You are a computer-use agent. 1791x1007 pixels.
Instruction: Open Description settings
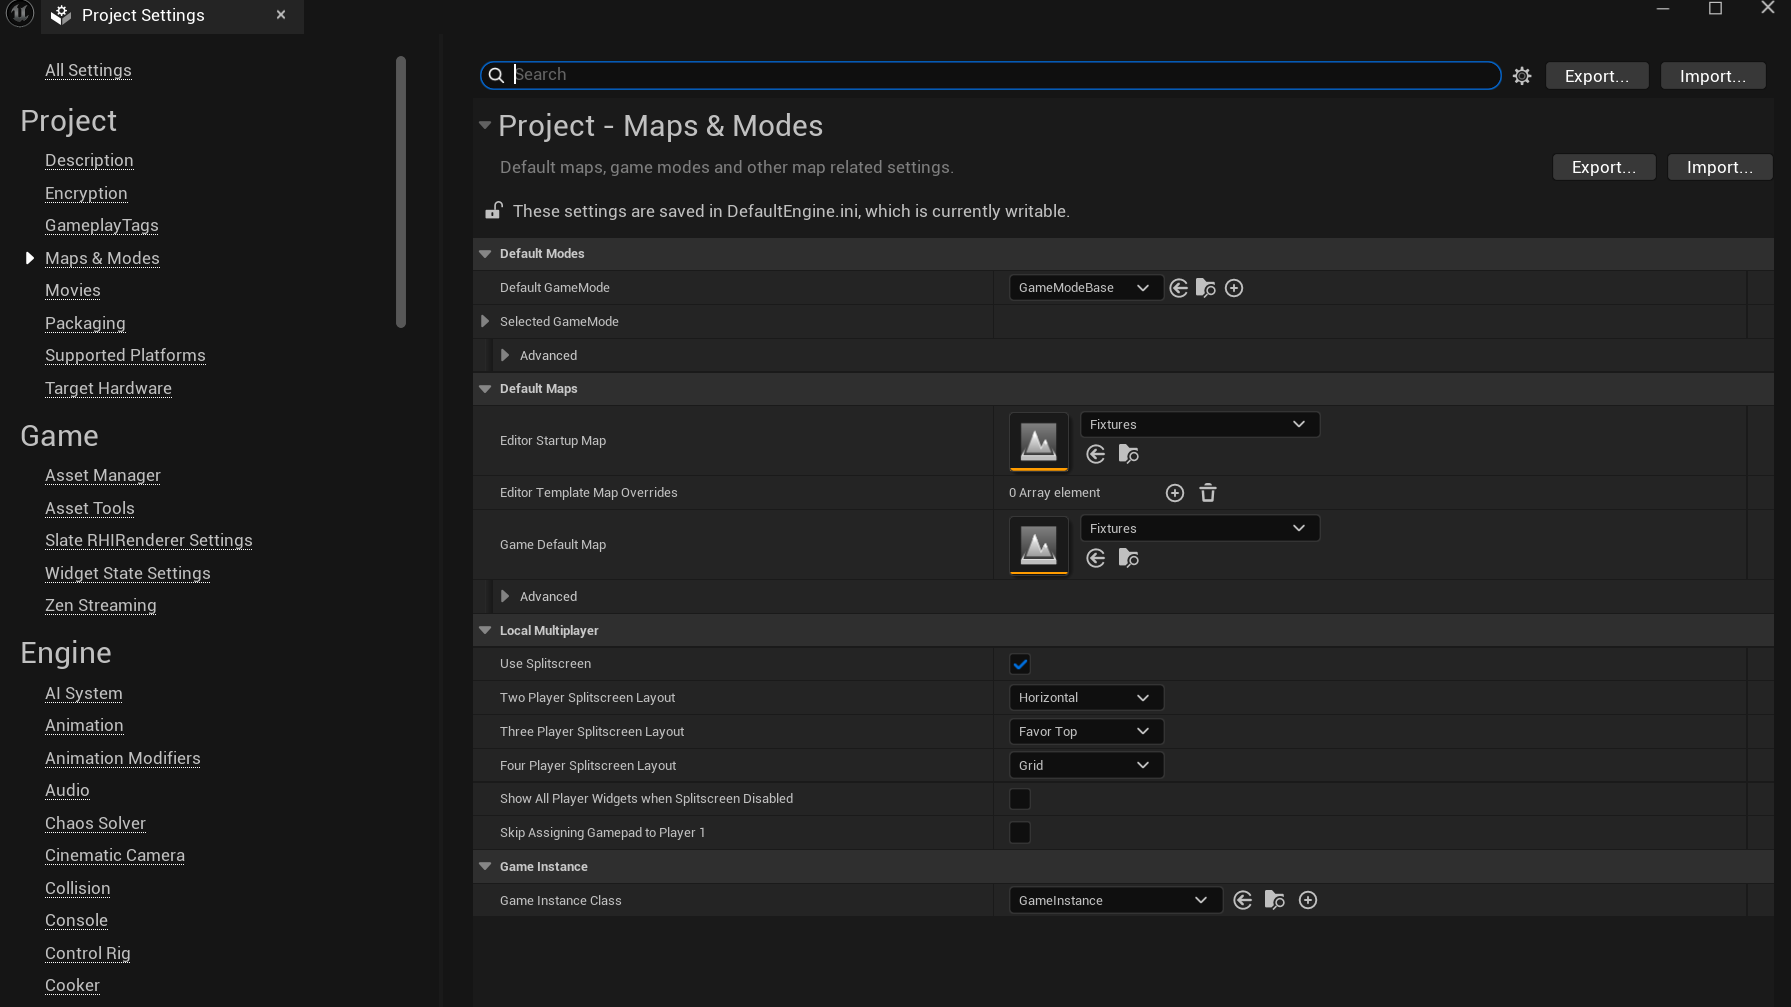[89, 160]
